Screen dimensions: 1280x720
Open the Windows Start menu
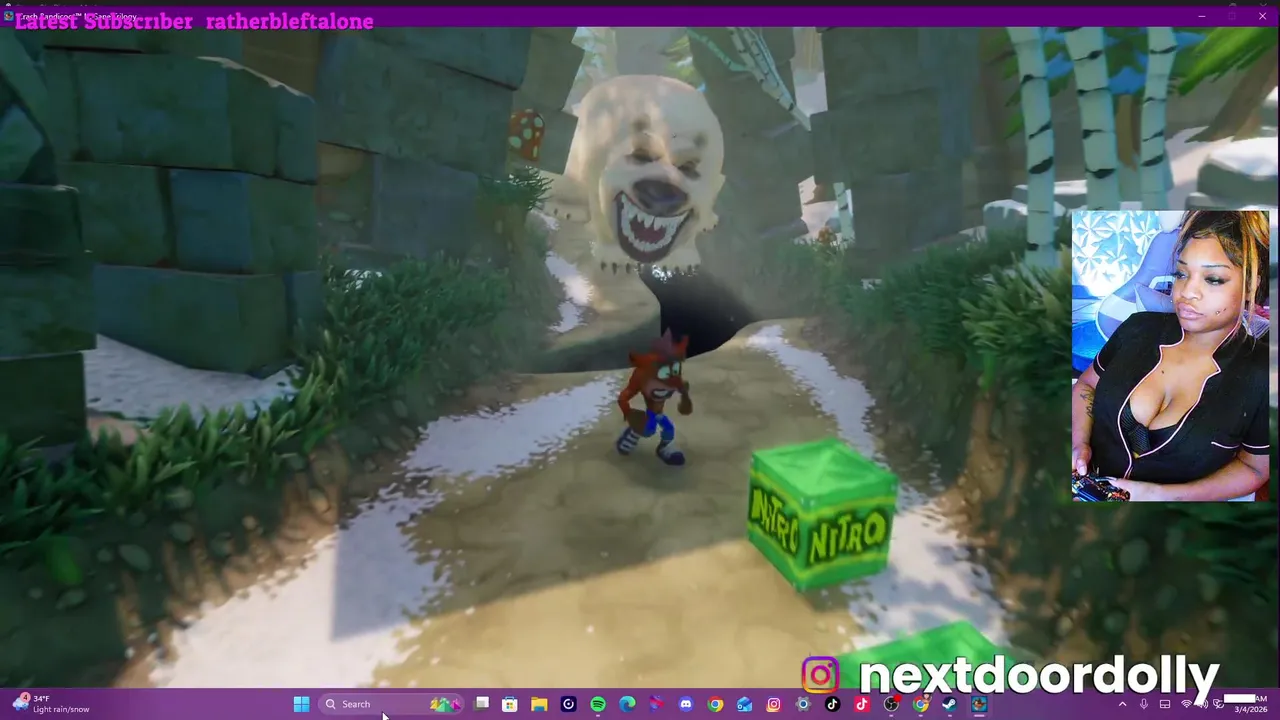[301, 704]
